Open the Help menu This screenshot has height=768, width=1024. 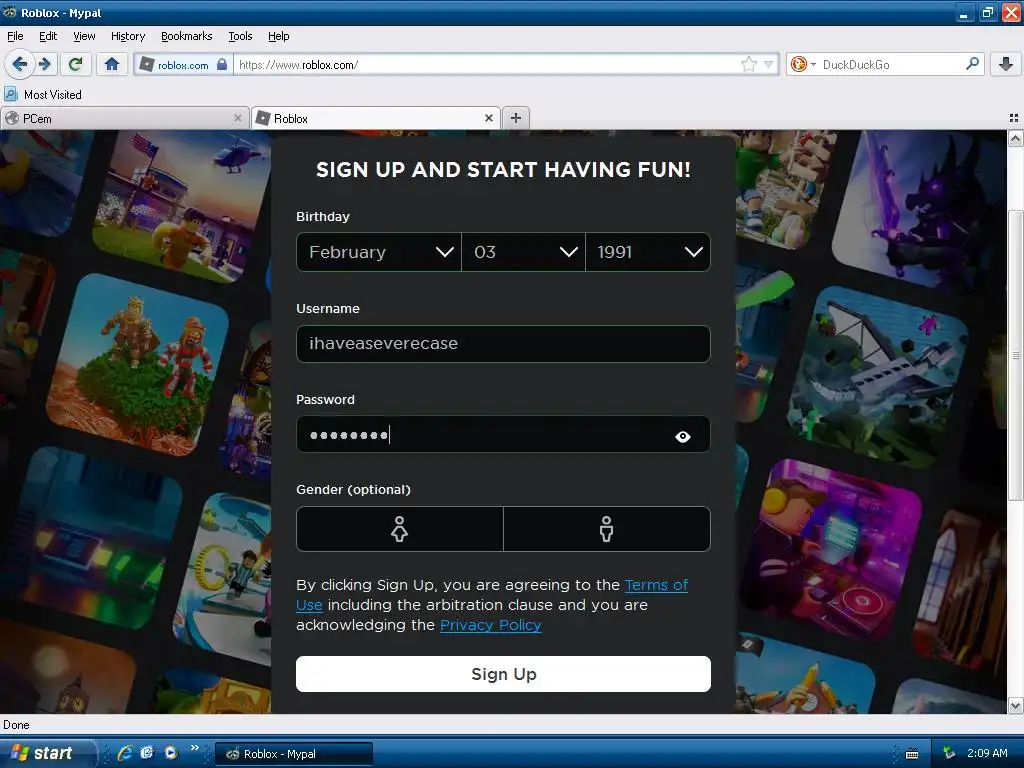(x=279, y=36)
